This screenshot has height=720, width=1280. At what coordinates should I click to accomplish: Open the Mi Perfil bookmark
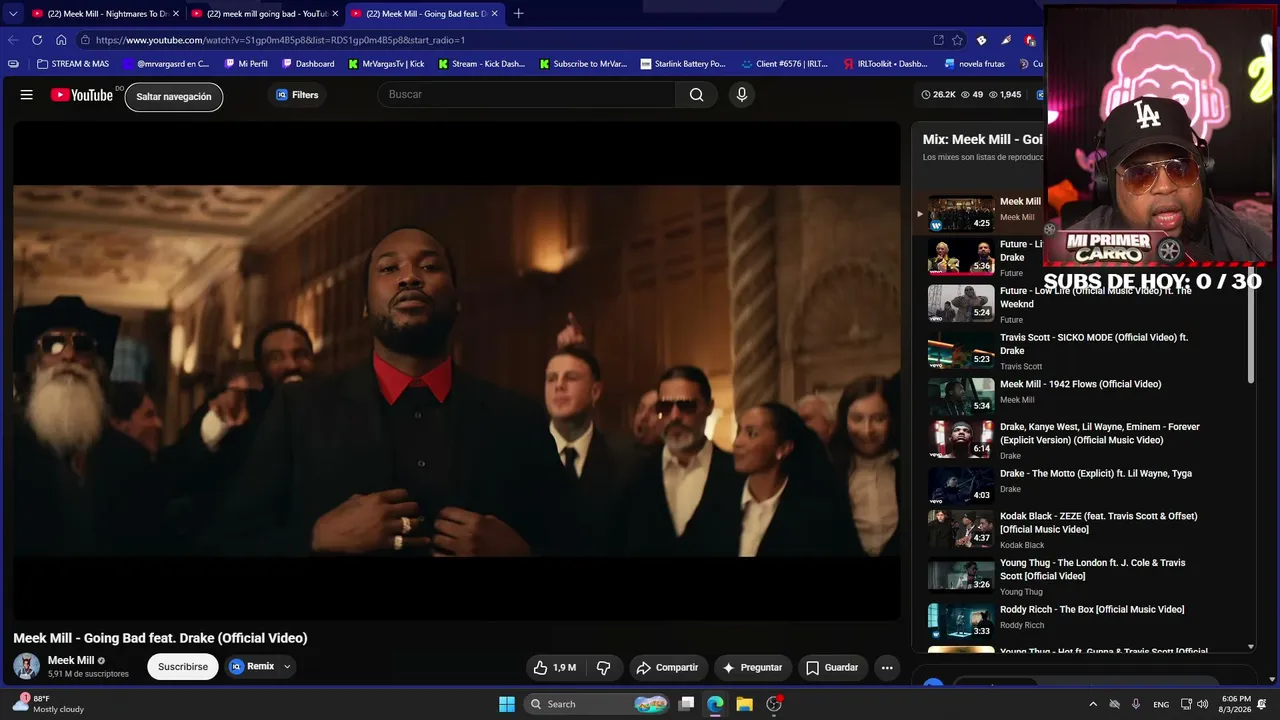(246, 64)
